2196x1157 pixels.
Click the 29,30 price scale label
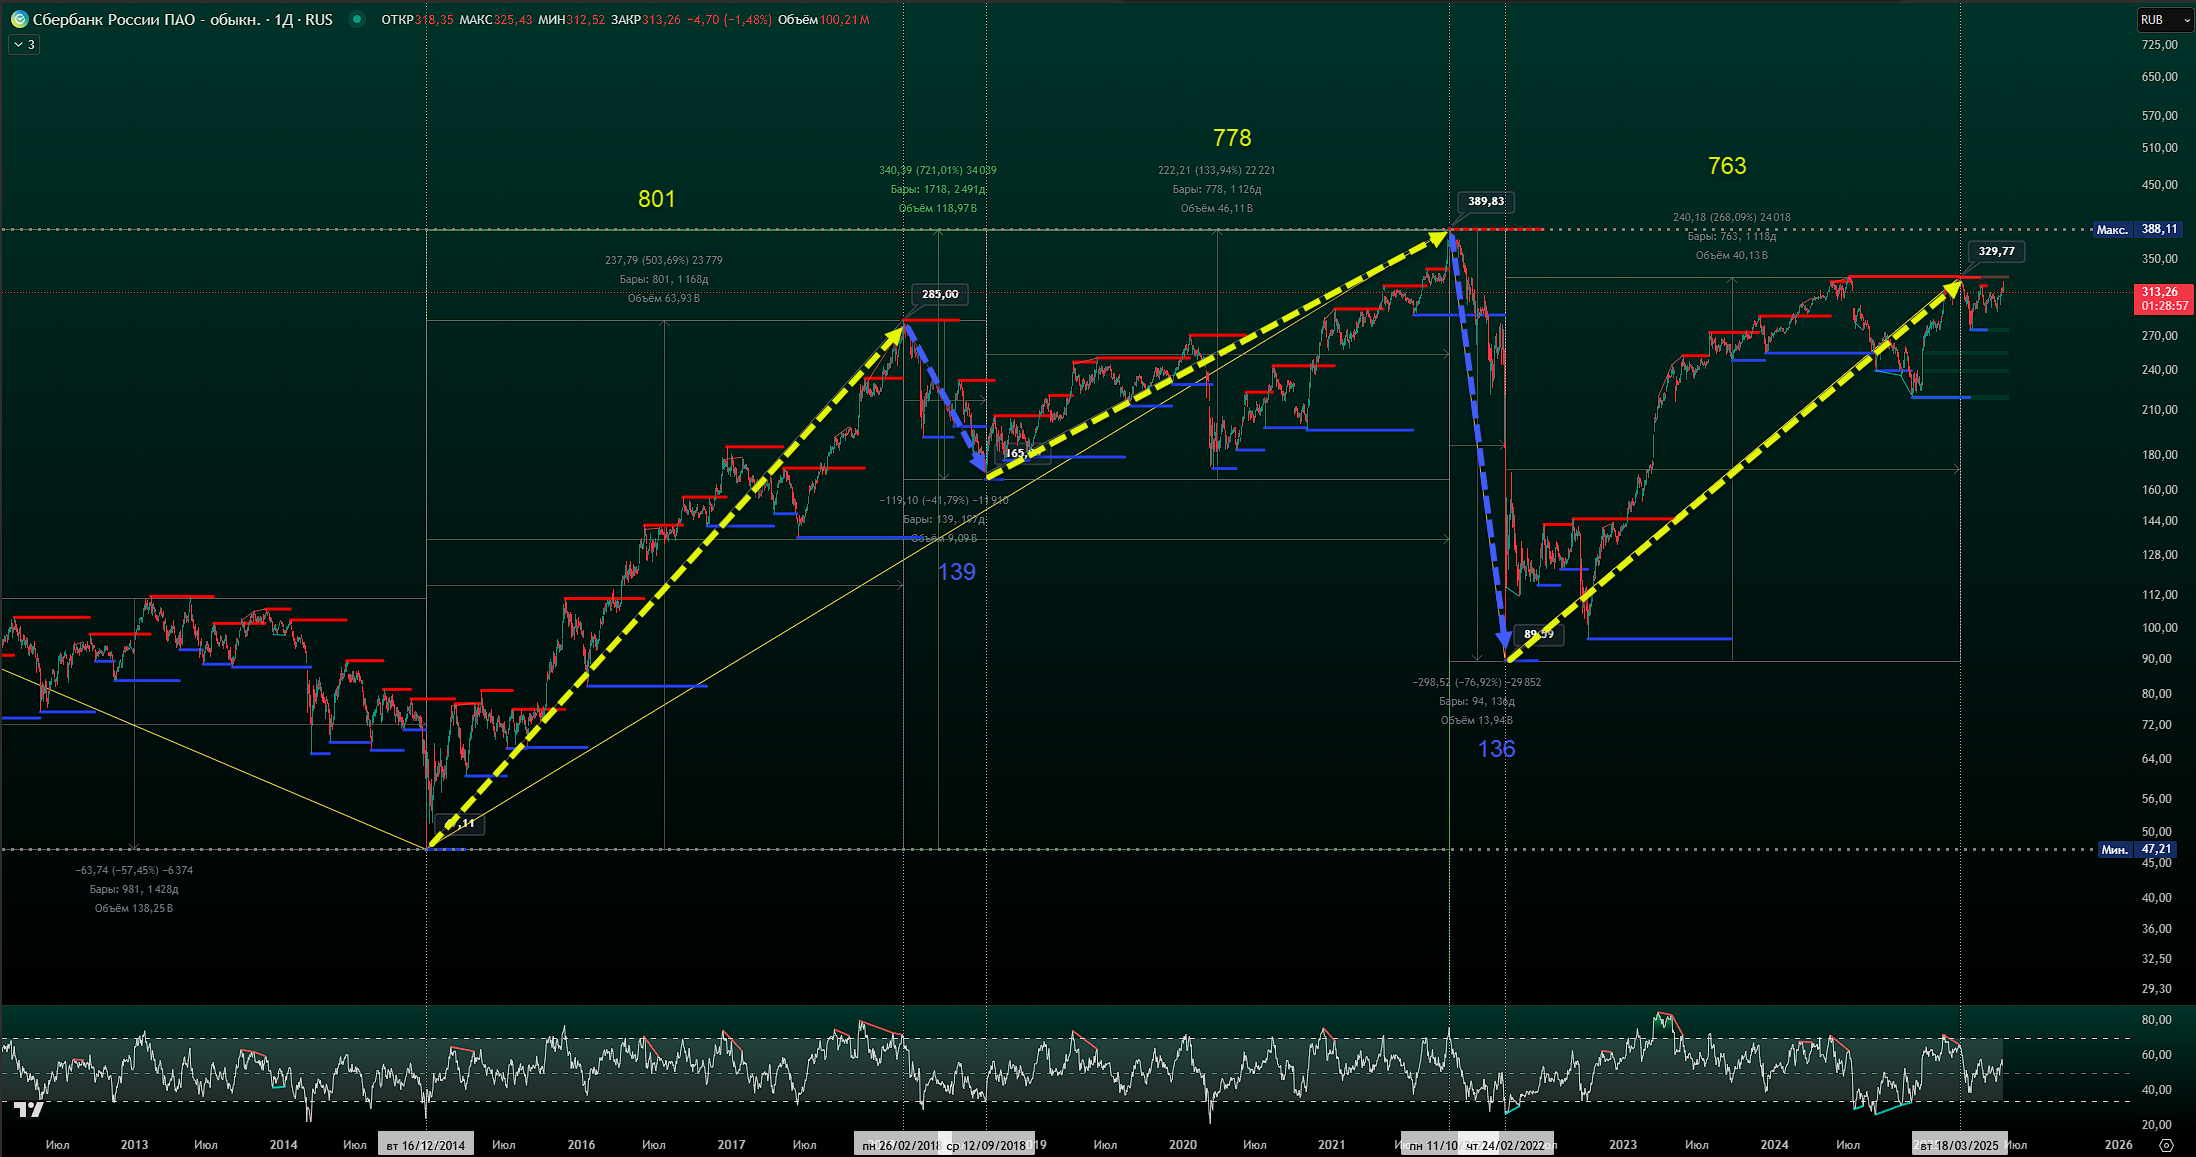(x=2156, y=989)
